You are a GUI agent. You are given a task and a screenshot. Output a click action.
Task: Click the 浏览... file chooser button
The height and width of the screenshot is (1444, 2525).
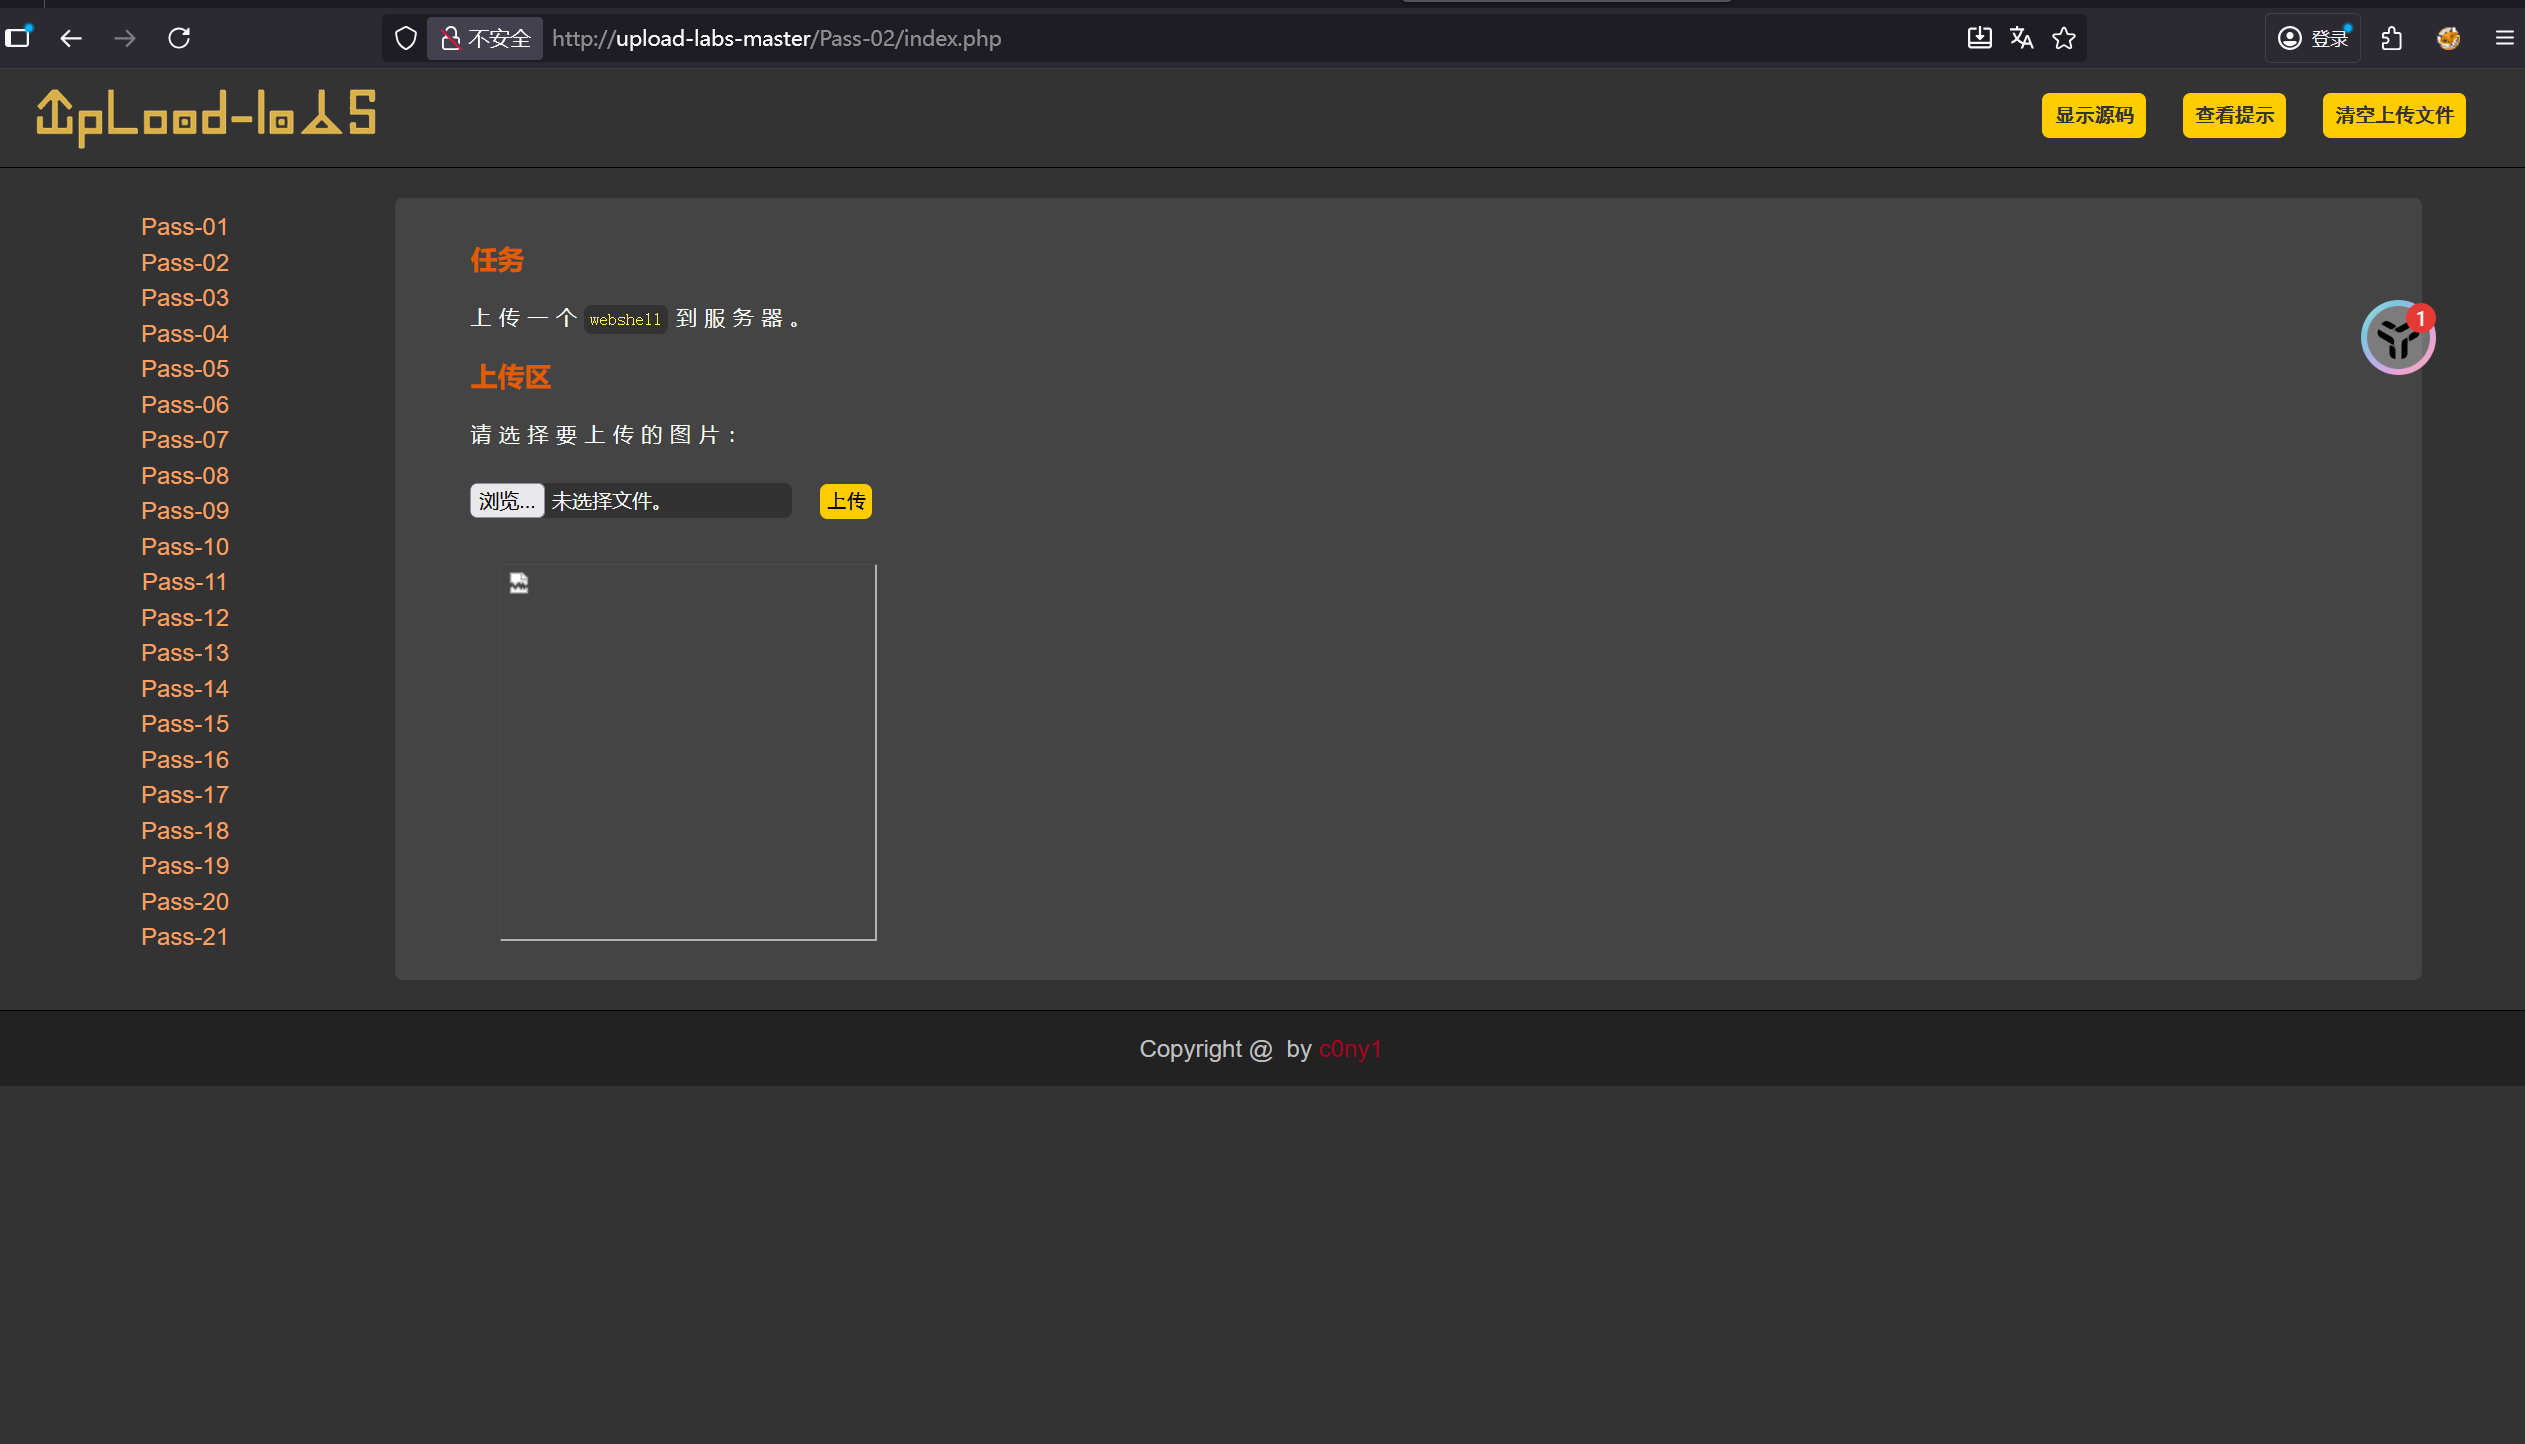tap(507, 501)
